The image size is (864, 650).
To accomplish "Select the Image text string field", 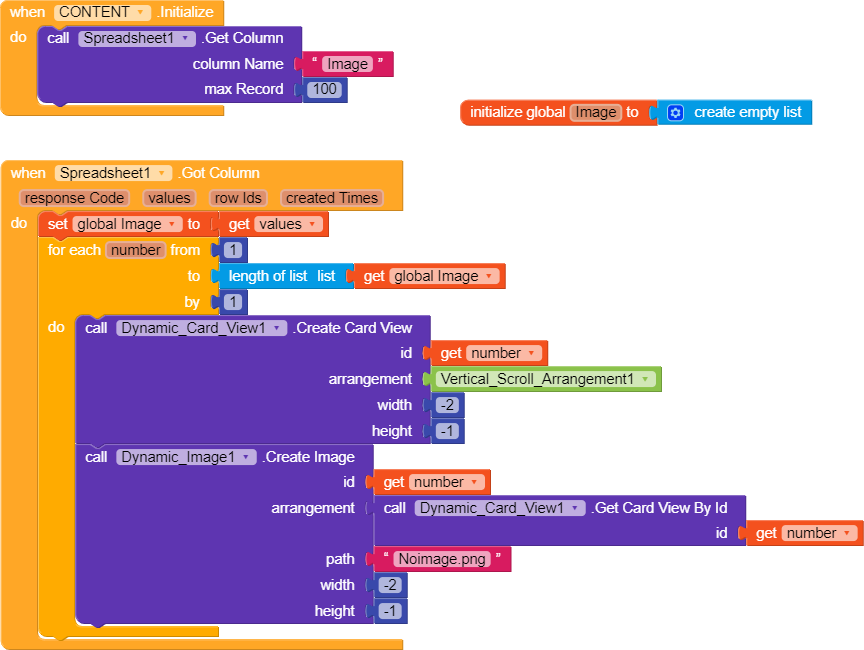I will pos(347,64).
